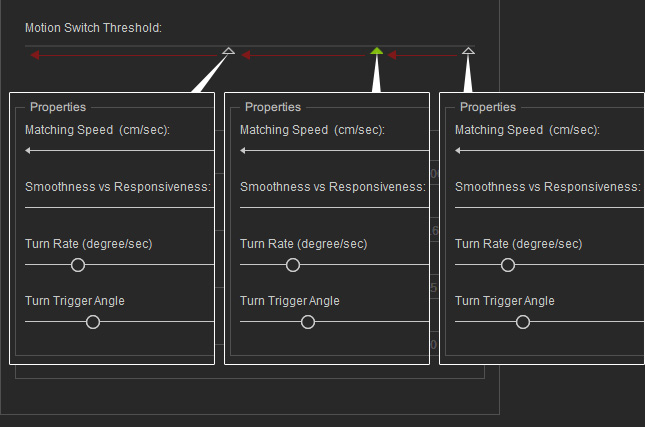Select the first white threshold triangle marker

tap(228, 50)
